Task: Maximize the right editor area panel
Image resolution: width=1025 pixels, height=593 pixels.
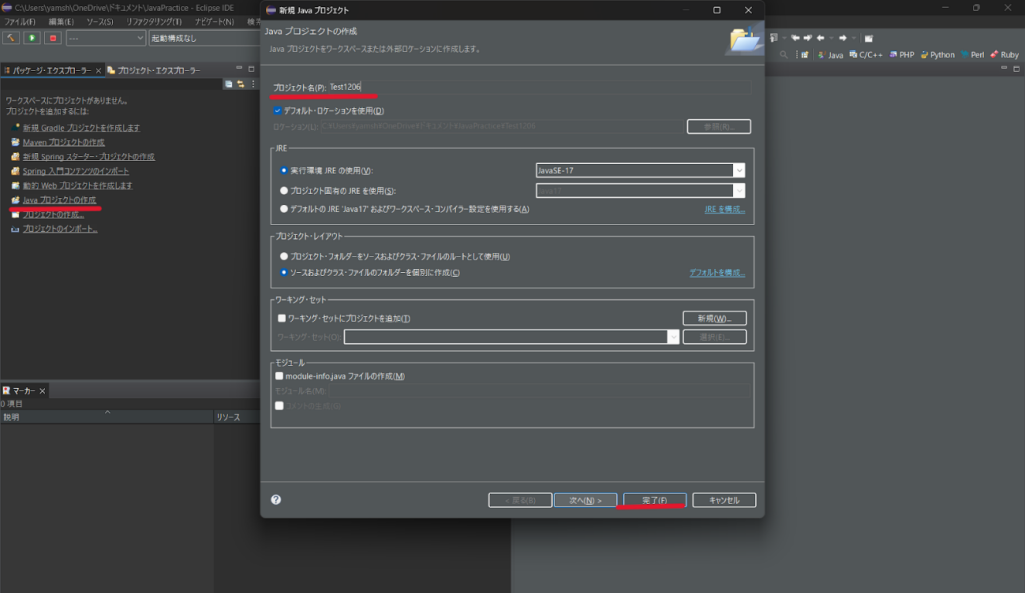Action: (1017, 69)
